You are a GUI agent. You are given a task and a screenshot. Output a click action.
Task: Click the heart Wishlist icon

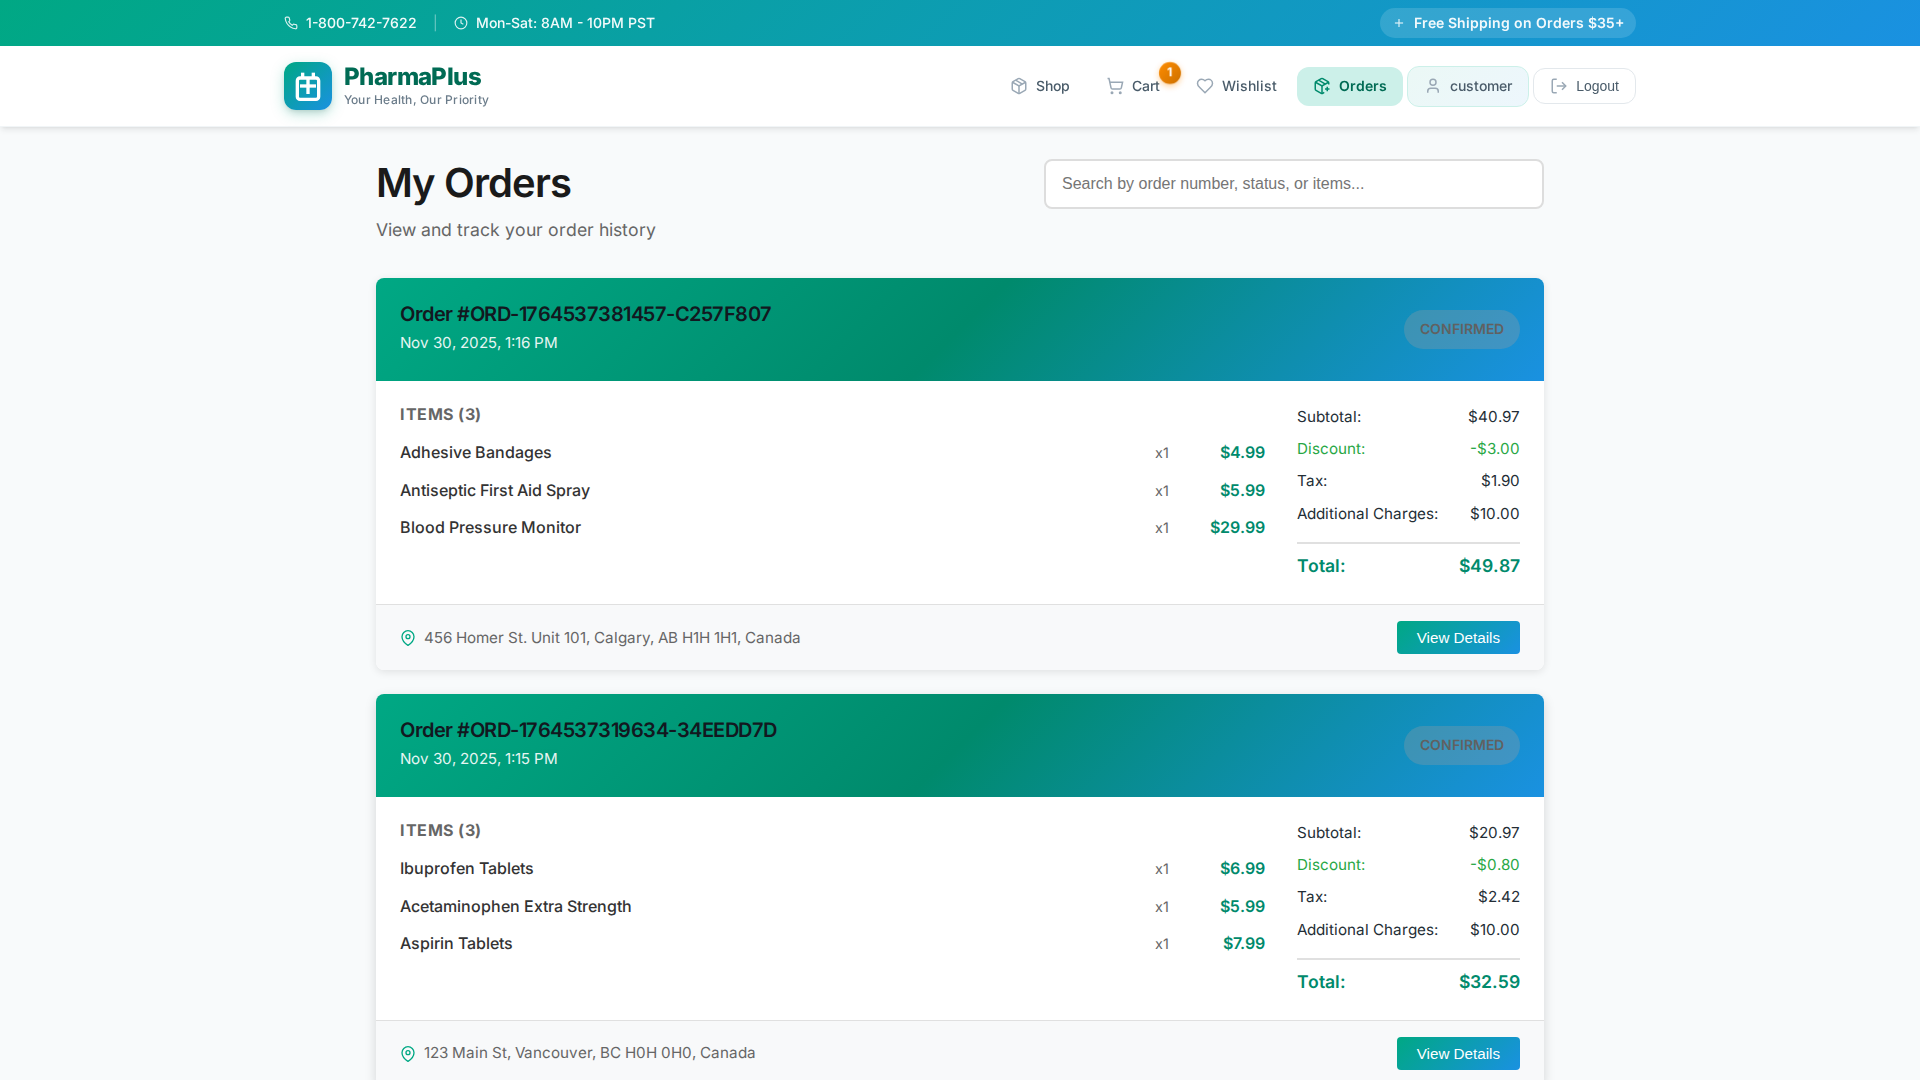coord(1205,86)
